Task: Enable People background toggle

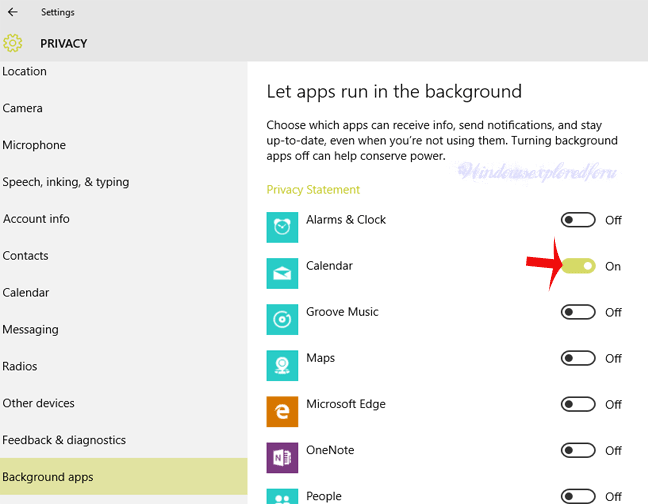Action: click(578, 496)
